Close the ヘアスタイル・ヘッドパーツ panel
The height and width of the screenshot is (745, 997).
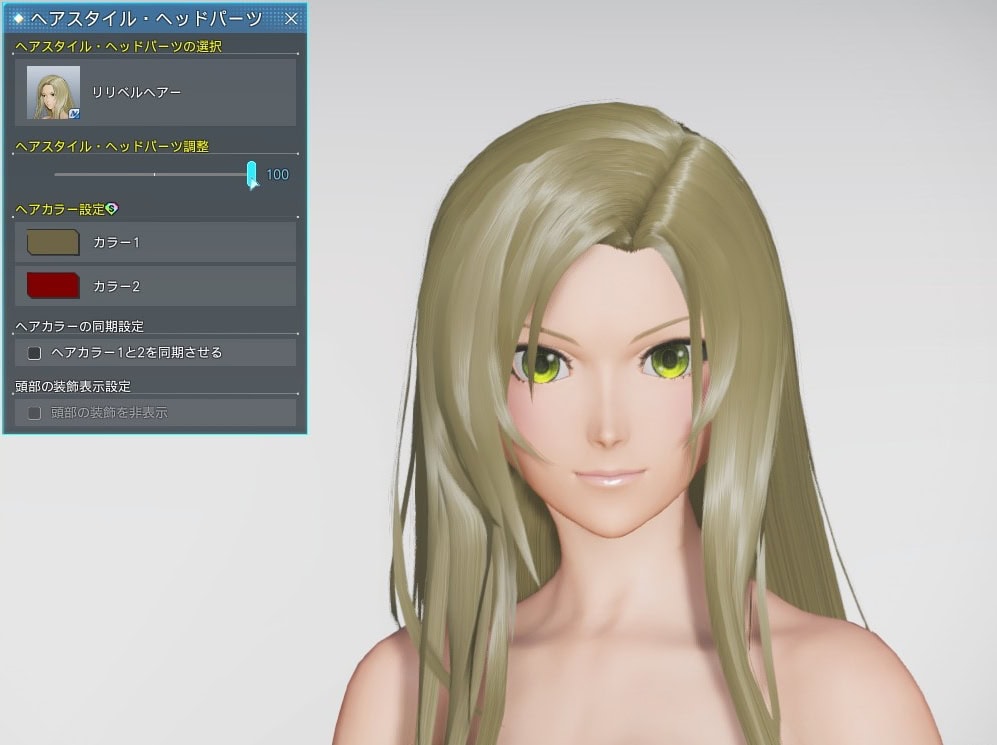pos(291,19)
